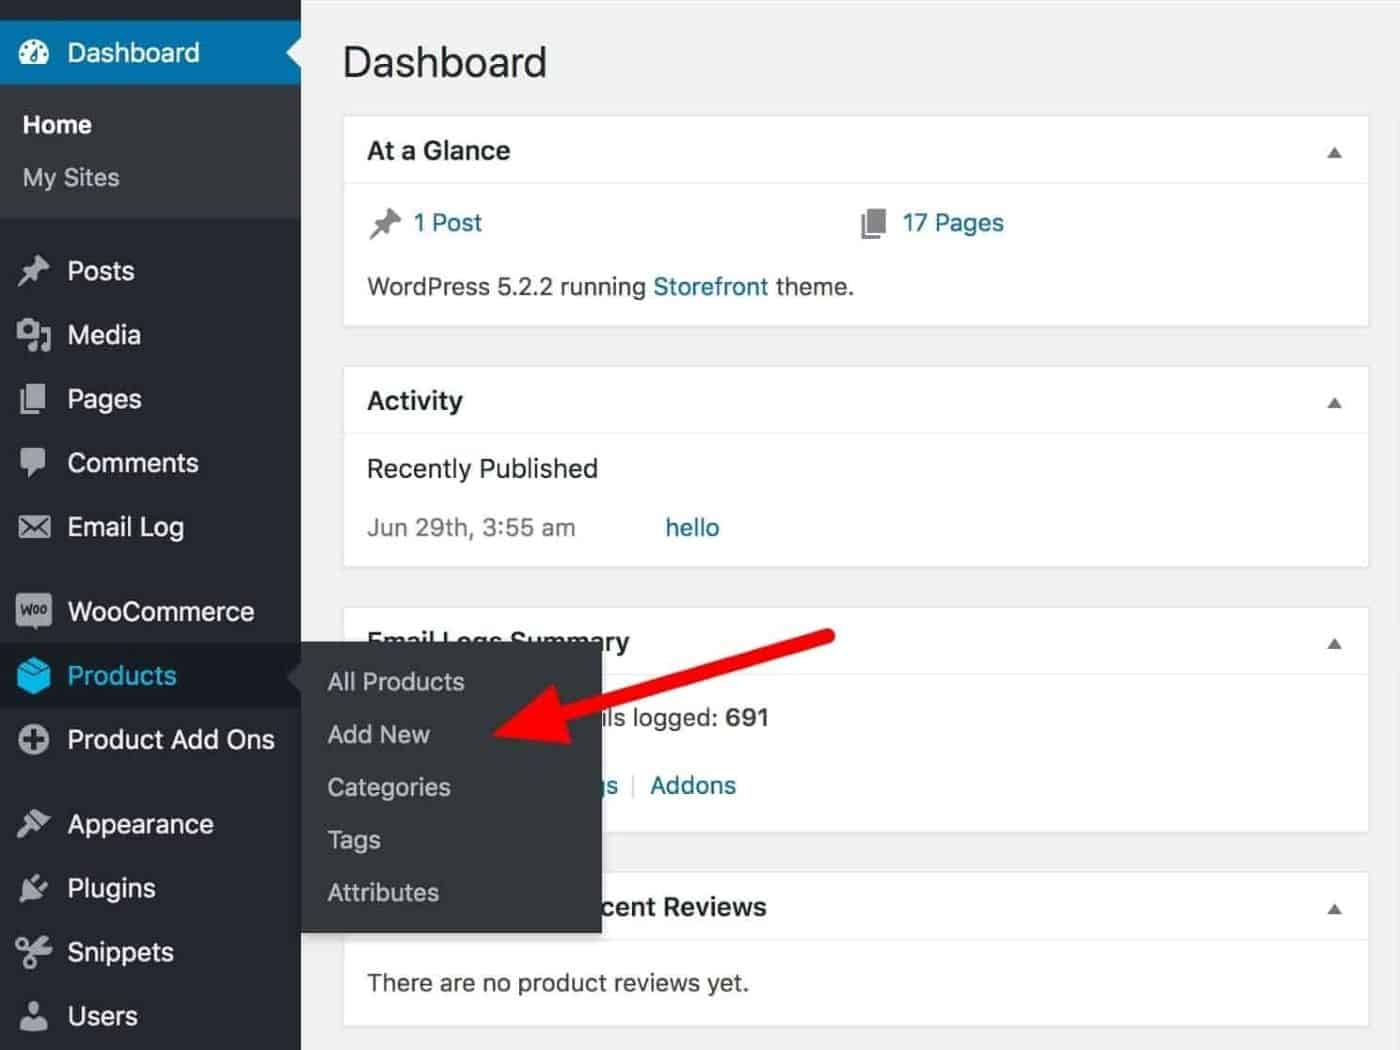1400x1050 pixels.
Task: Collapse the At a Glance panel
Action: tap(1335, 151)
